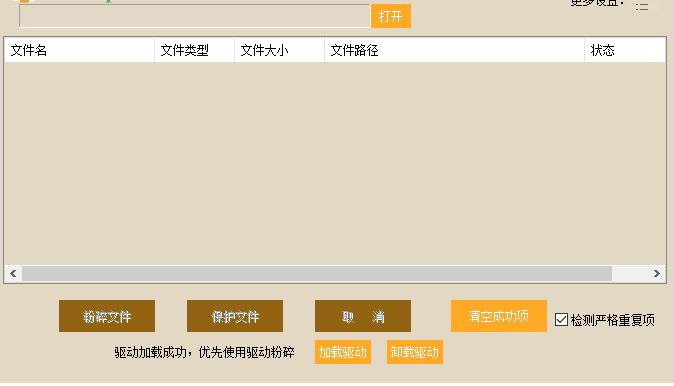This screenshot has height=386, width=674.
Task: Click the file path input field
Action: point(194,16)
